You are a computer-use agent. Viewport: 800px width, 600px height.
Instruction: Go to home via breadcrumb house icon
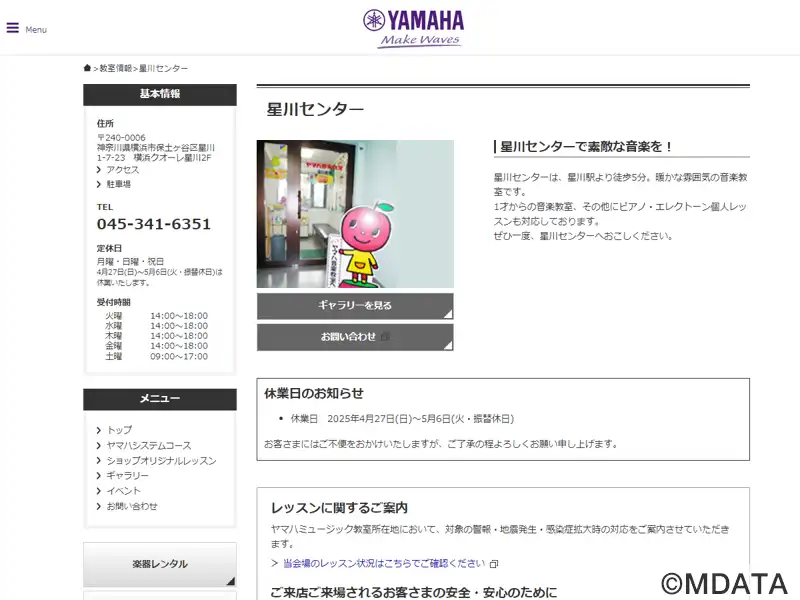pos(87,68)
